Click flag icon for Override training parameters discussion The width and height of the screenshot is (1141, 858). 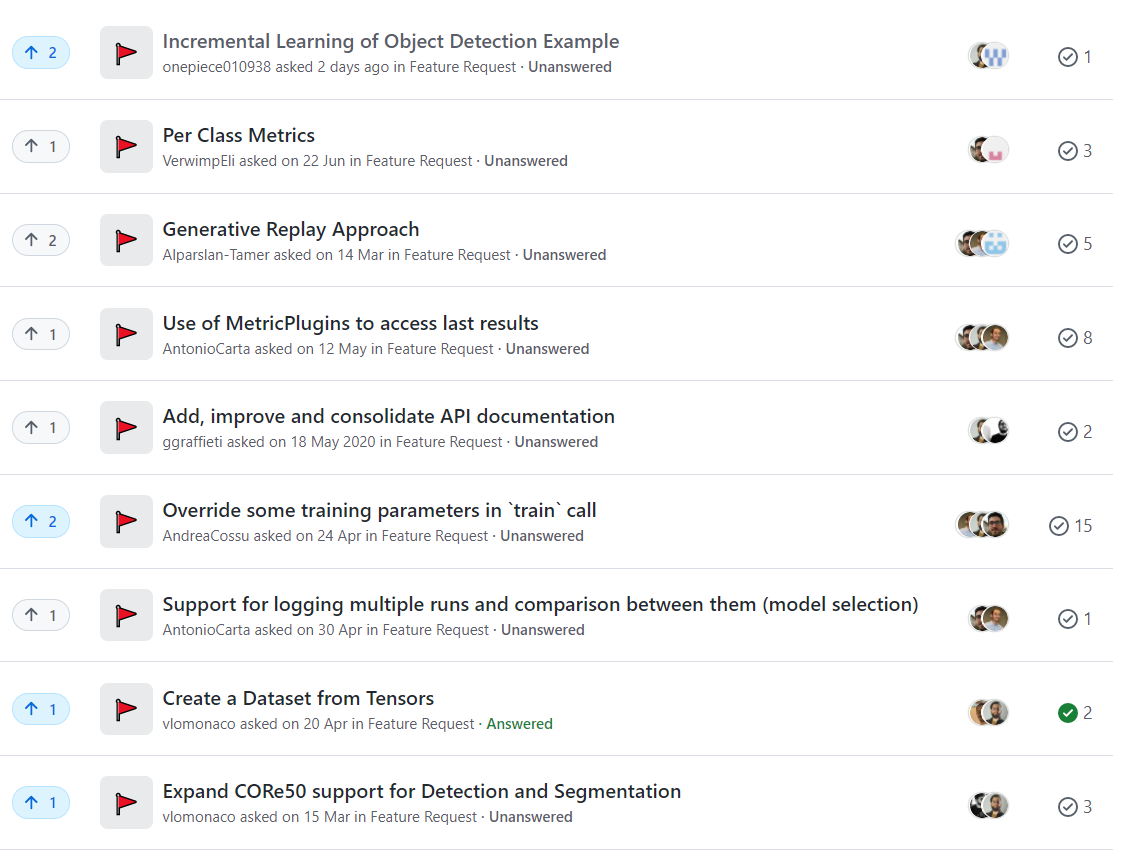tap(126, 521)
